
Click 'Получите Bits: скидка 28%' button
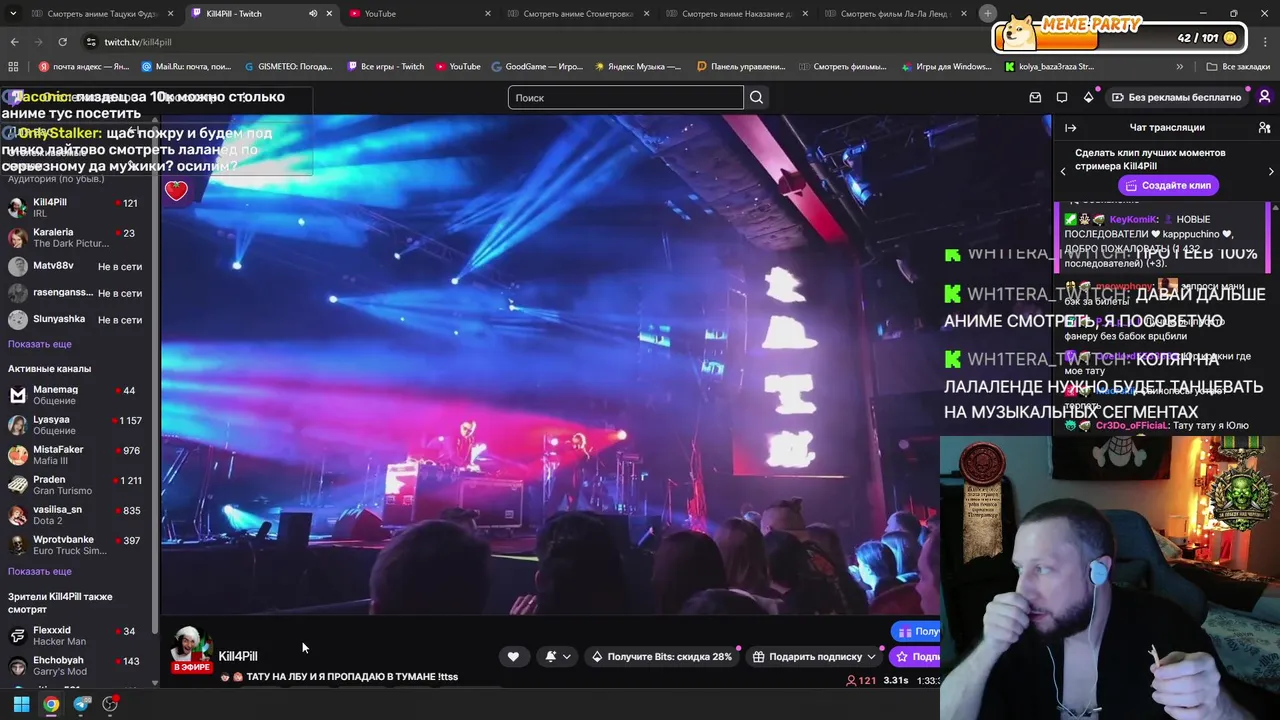click(662, 656)
